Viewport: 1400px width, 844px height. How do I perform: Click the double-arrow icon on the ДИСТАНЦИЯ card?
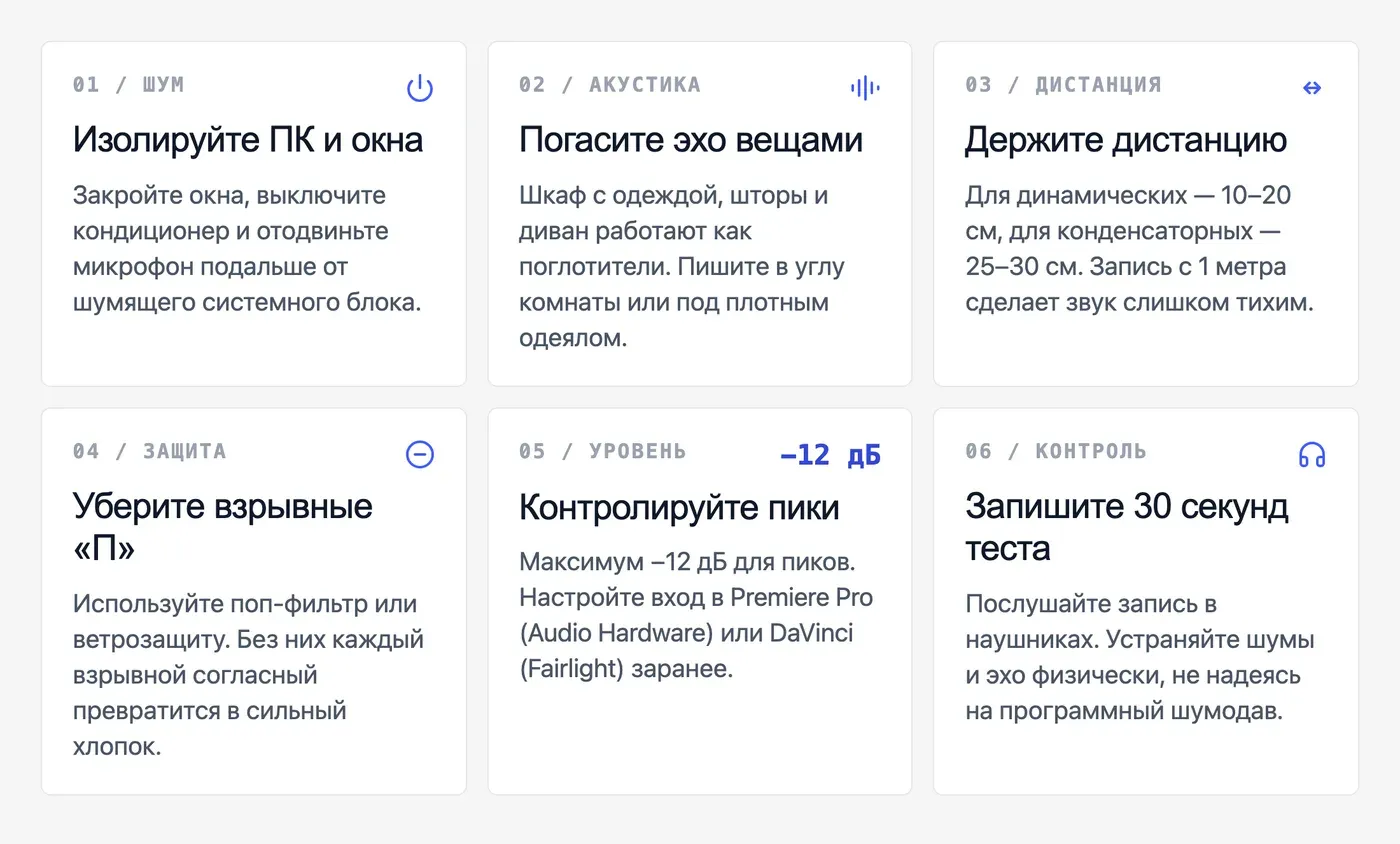click(1312, 88)
